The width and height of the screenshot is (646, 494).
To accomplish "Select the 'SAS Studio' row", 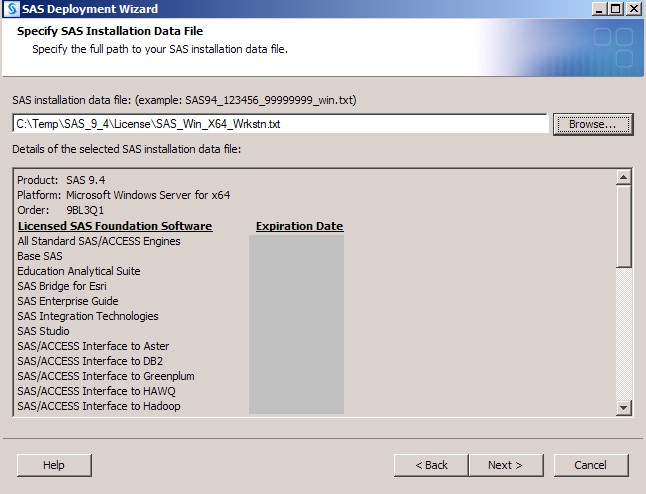I will click(x=43, y=331).
